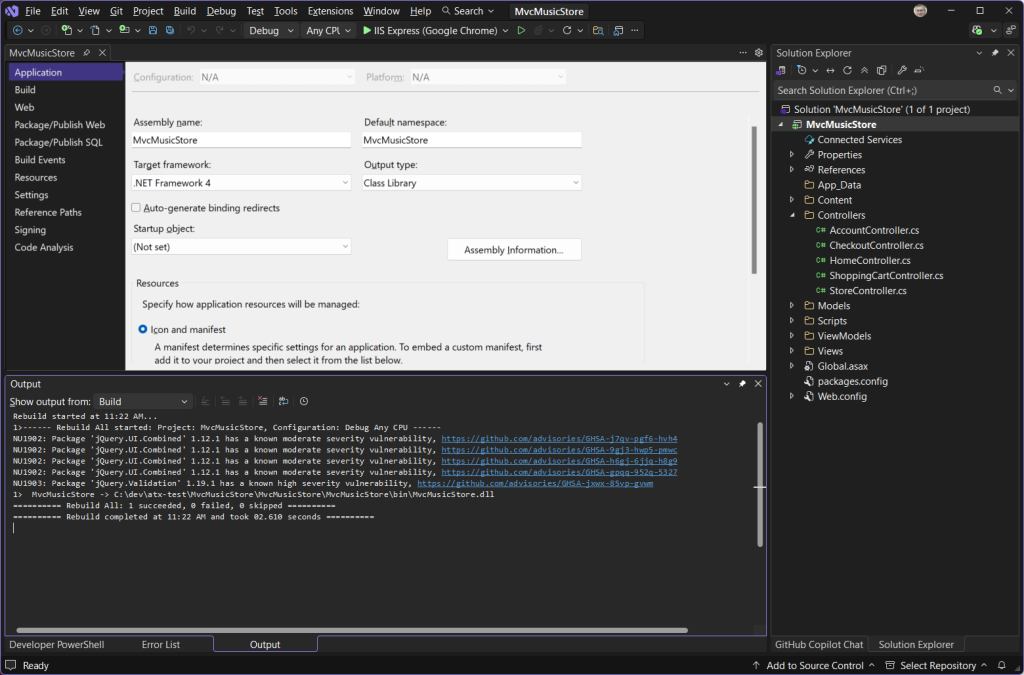Click the Save All toolbar icon

pos(169,30)
